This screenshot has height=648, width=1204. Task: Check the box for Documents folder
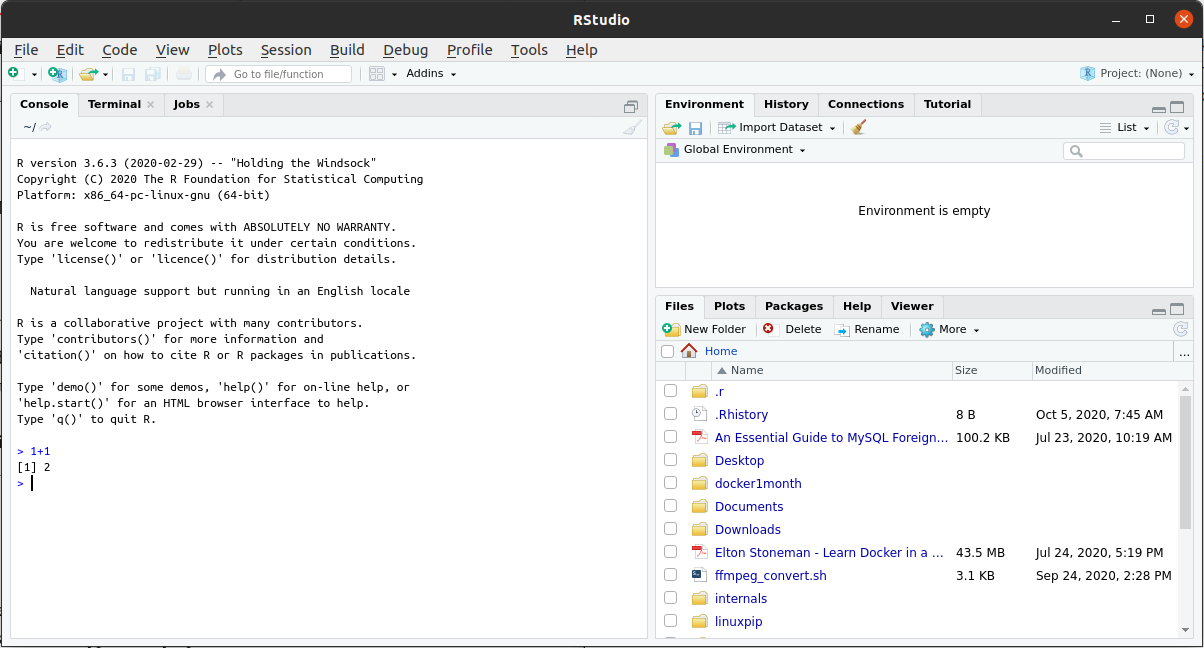tap(670, 506)
